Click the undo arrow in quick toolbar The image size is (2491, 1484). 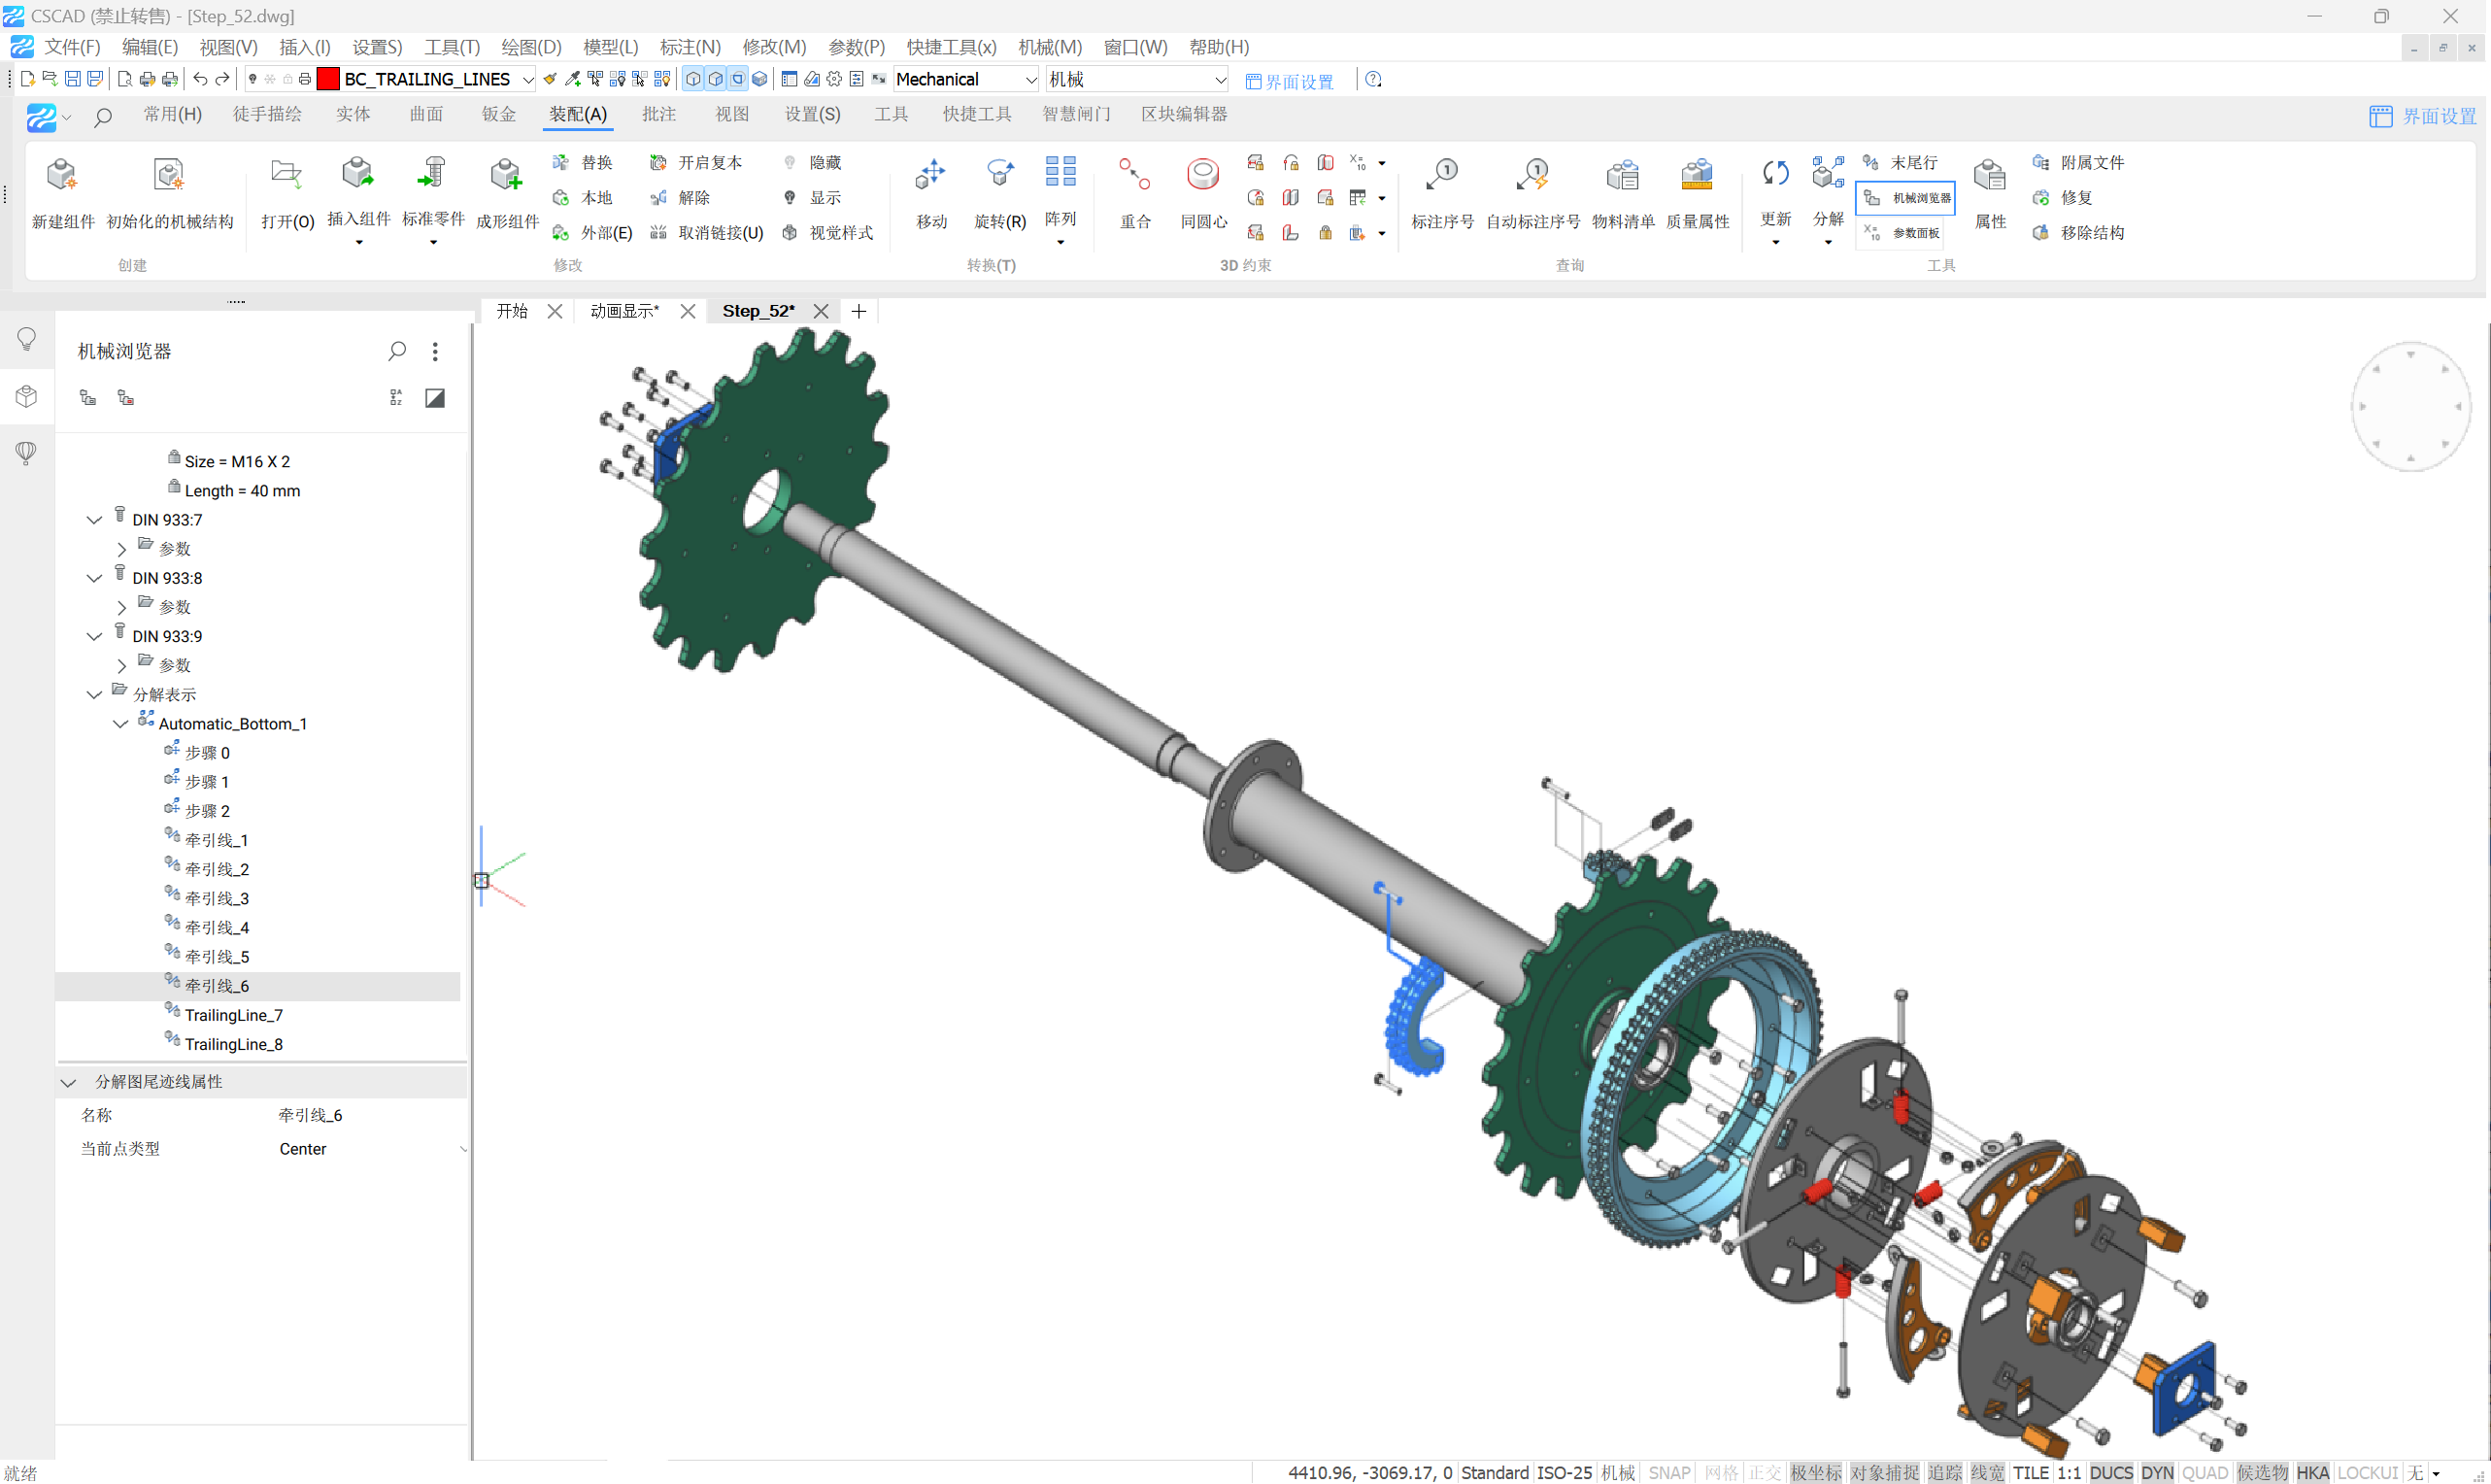click(200, 79)
